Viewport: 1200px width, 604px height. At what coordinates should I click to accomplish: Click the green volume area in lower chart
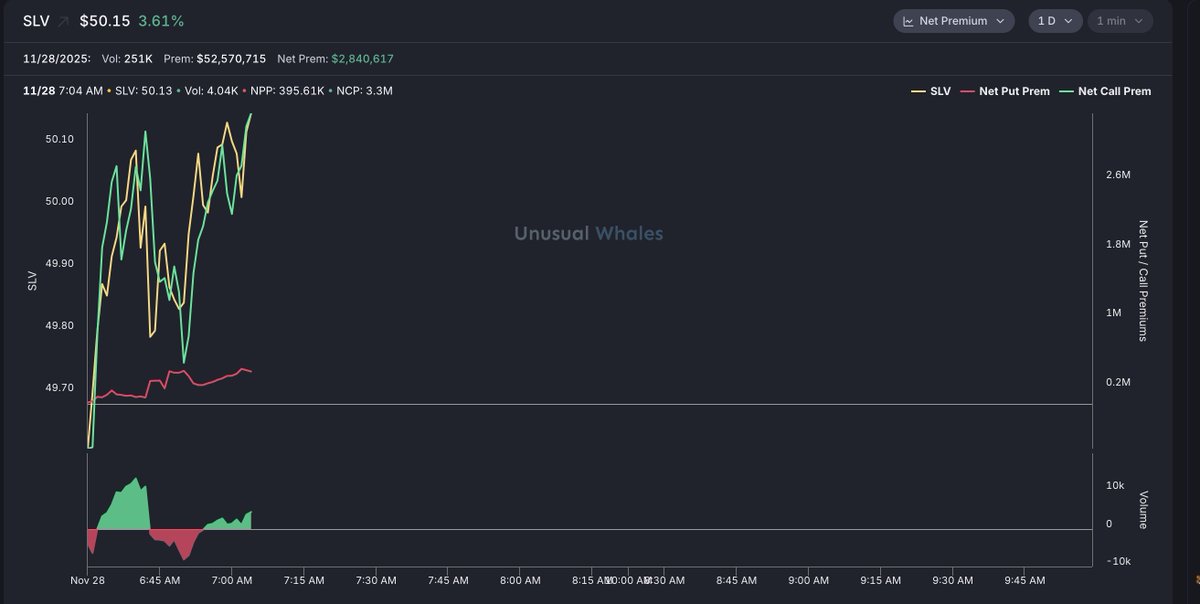point(125,510)
